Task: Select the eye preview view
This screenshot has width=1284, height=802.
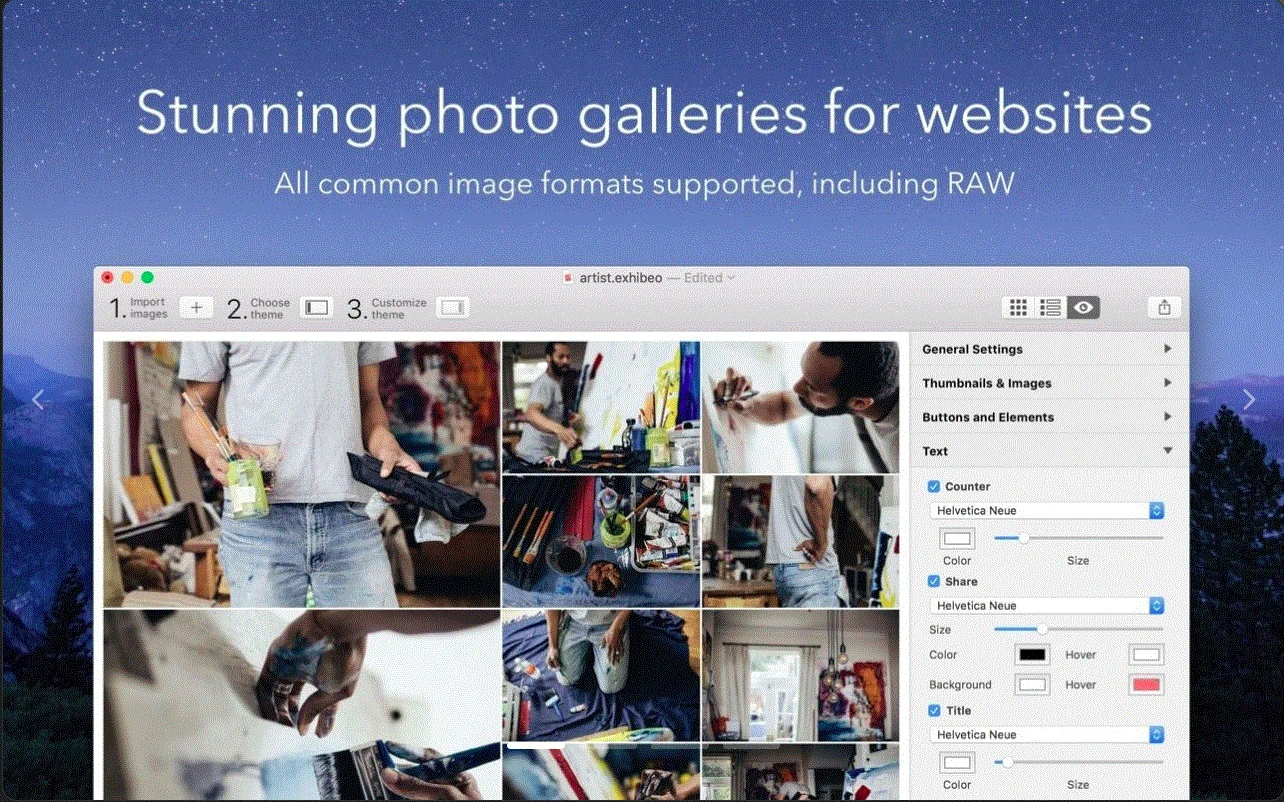Action: click(1083, 308)
